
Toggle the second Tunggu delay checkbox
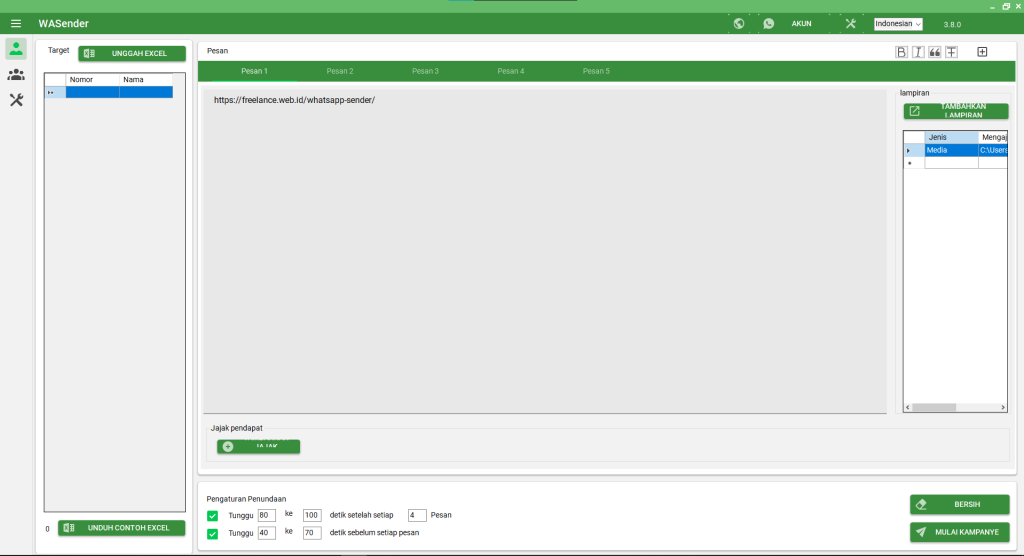pos(212,534)
